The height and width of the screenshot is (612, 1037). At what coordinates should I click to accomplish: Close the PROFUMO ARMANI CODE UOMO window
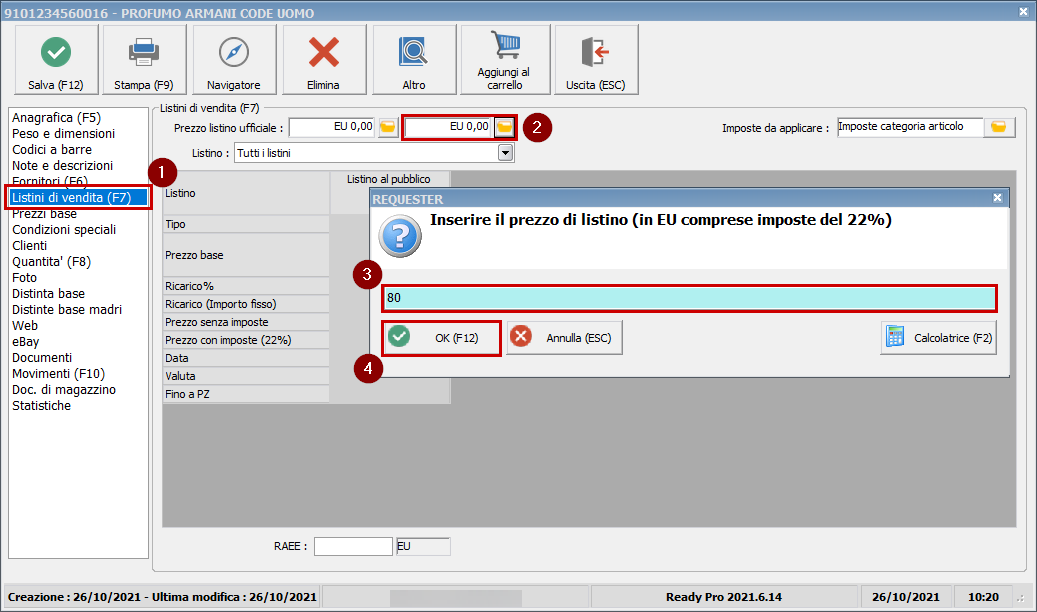point(1022,12)
